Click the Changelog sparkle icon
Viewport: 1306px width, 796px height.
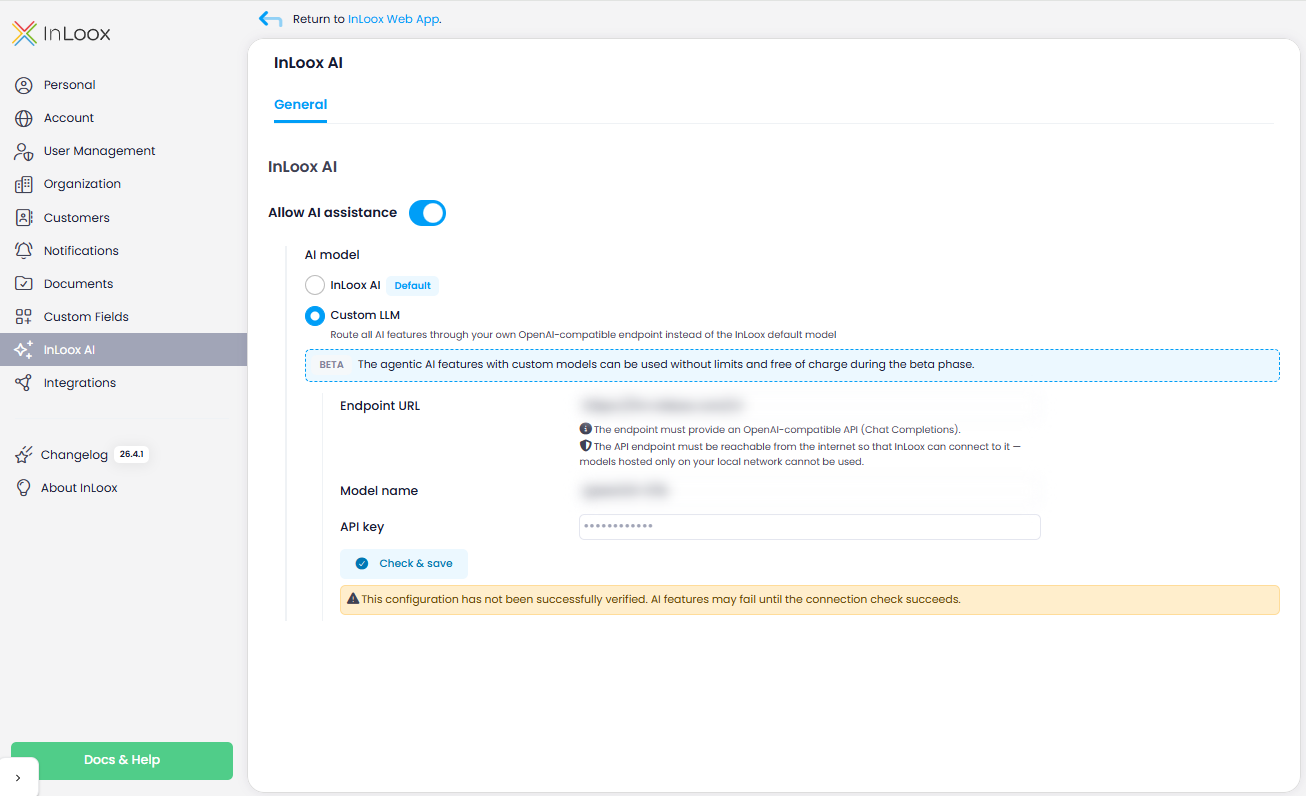tap(24, 455)
